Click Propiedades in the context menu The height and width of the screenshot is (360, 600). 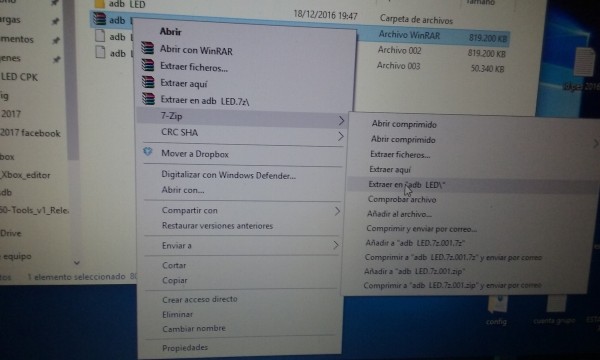[185, 347]
